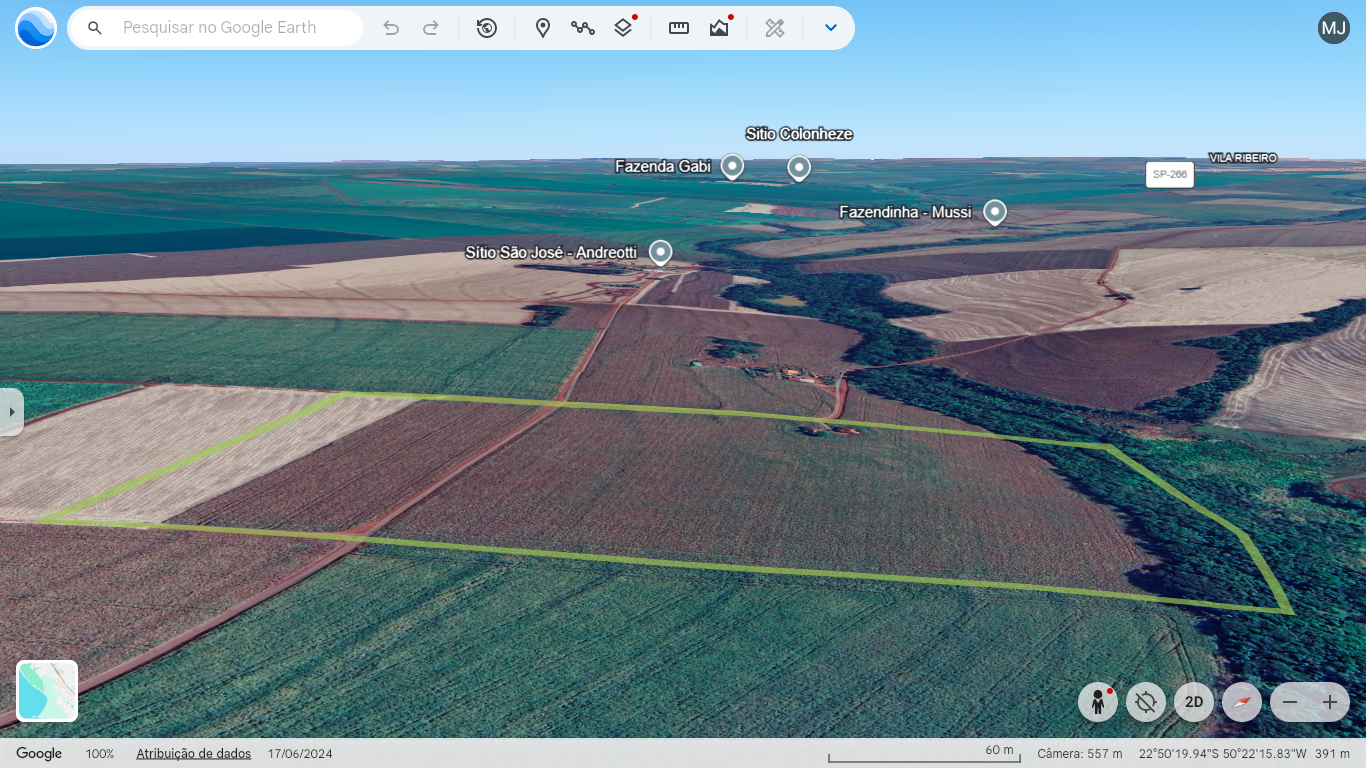Open the map layers icon

(x=623, y=28)
